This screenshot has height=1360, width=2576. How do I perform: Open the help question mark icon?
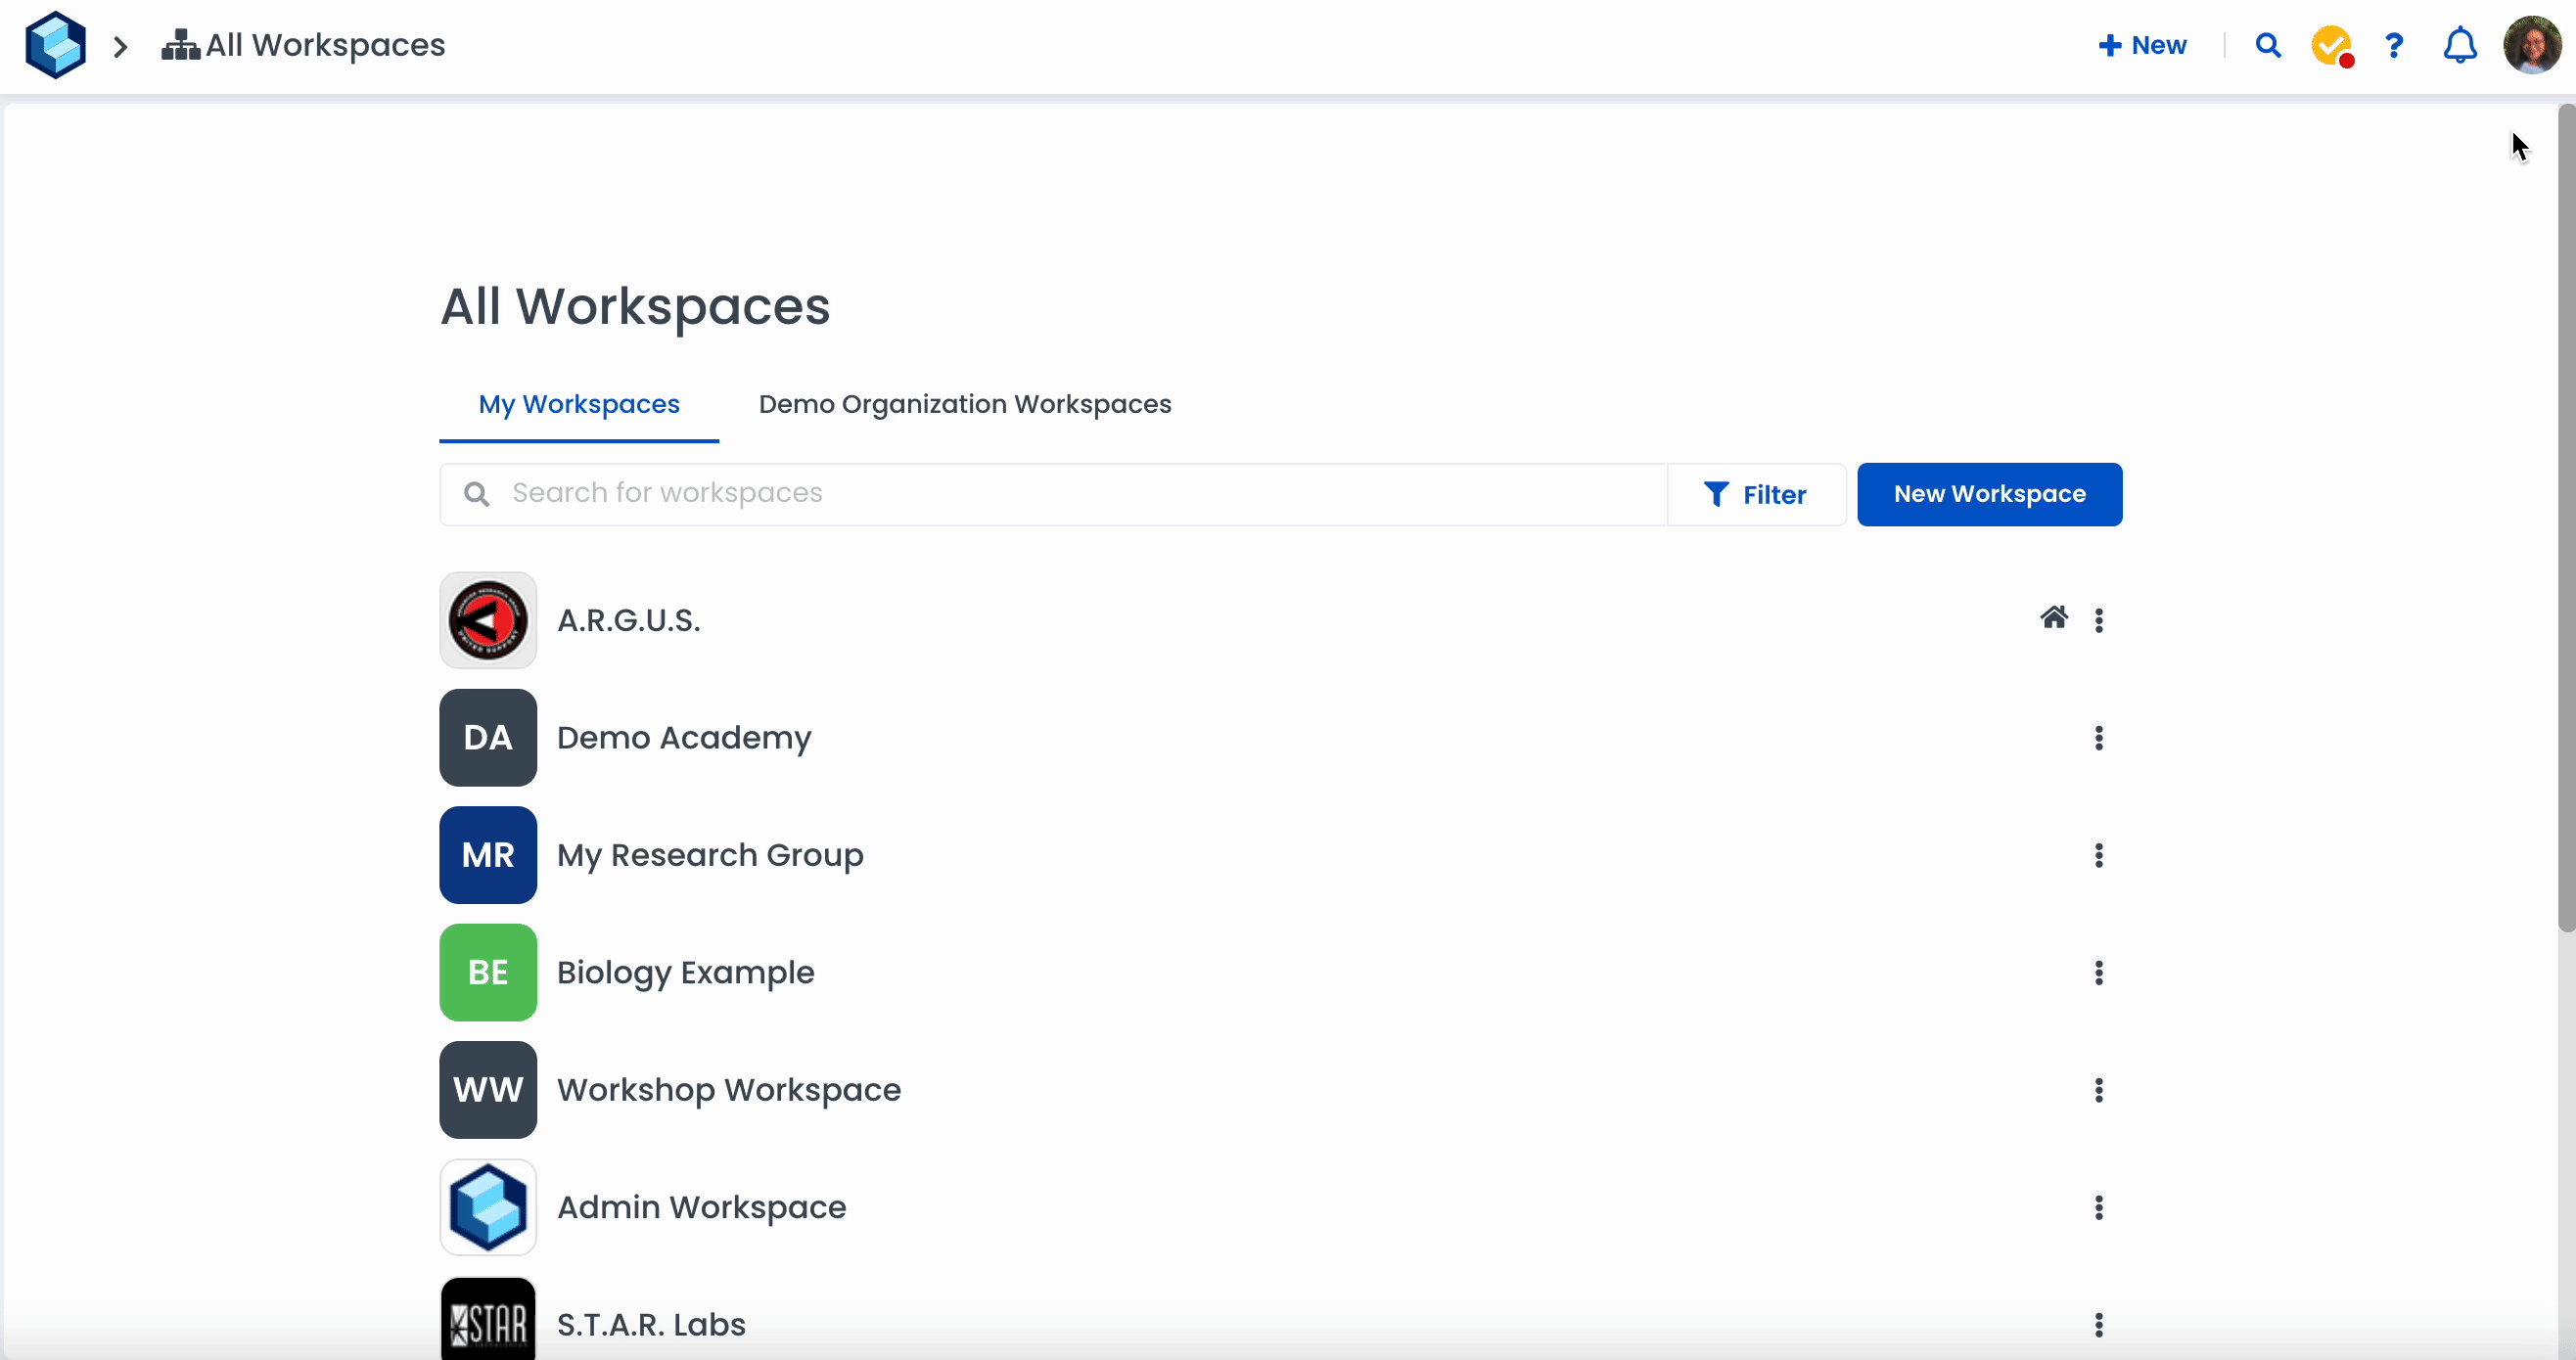[x=2394, y=46]
